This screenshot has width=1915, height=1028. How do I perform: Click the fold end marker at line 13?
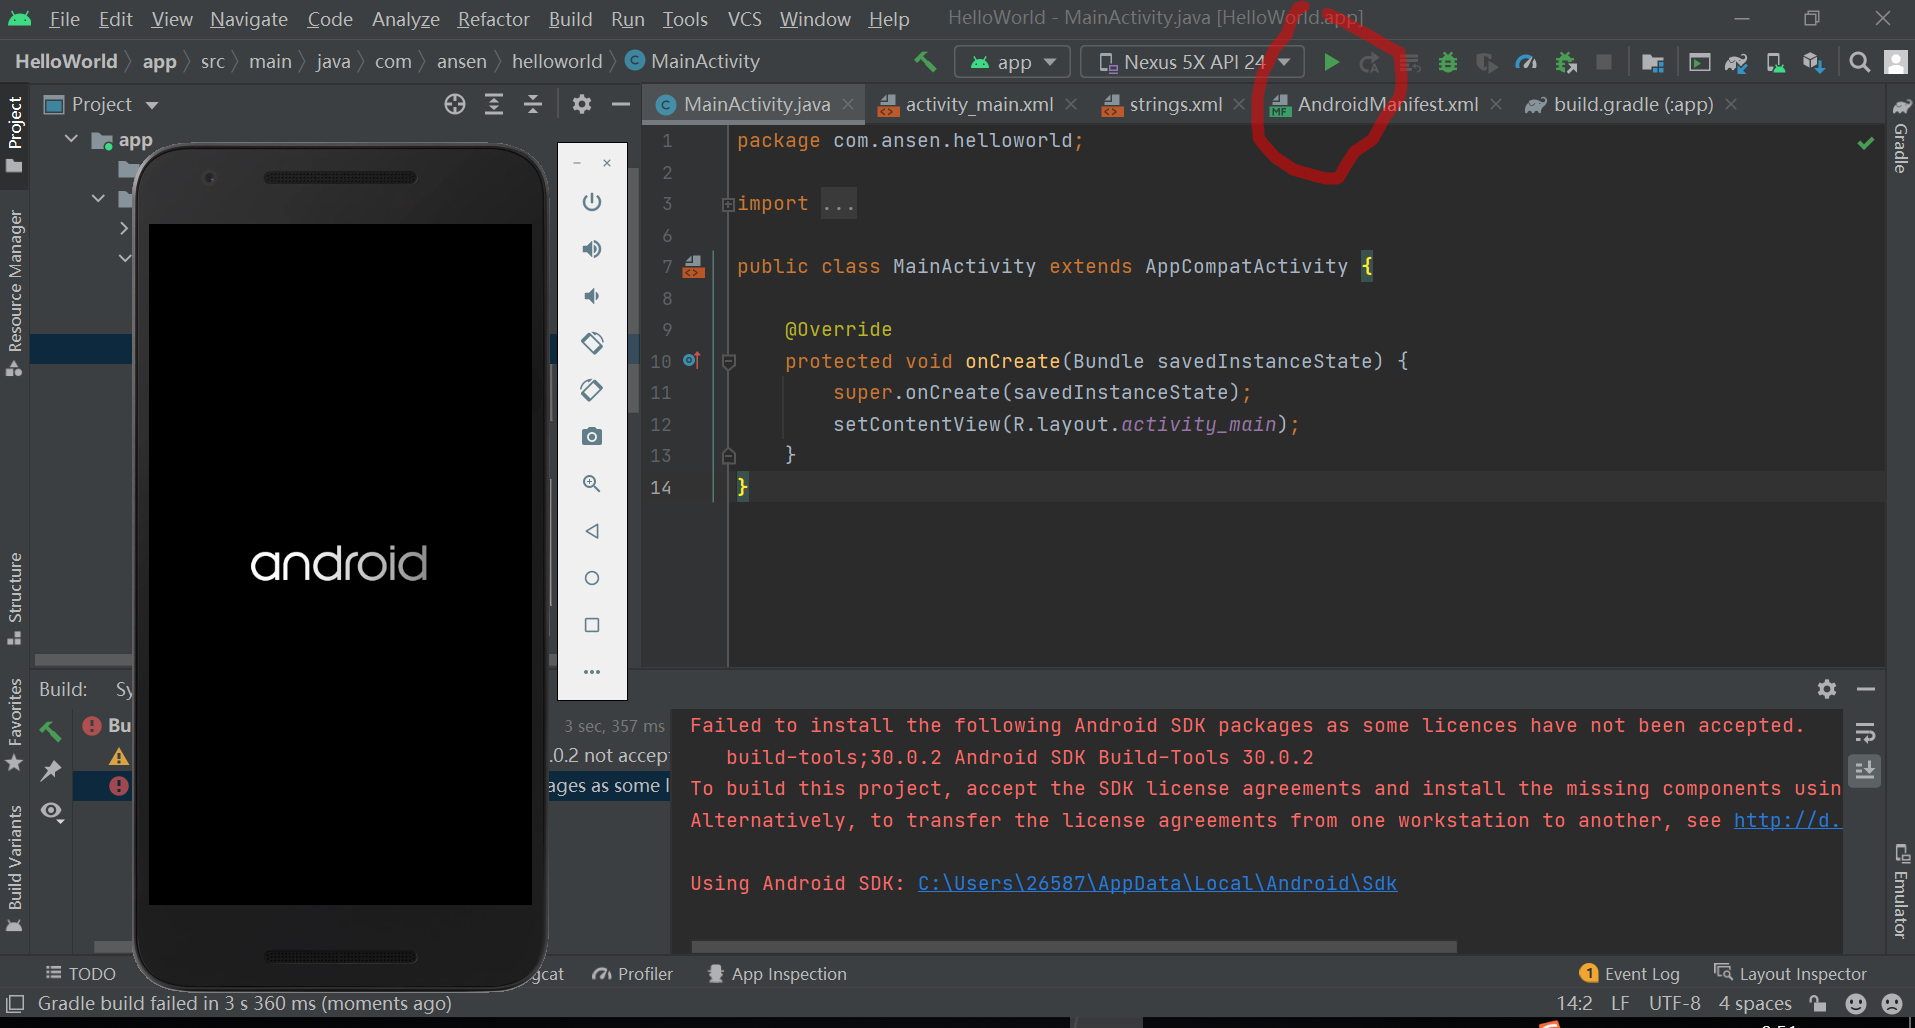729,456
